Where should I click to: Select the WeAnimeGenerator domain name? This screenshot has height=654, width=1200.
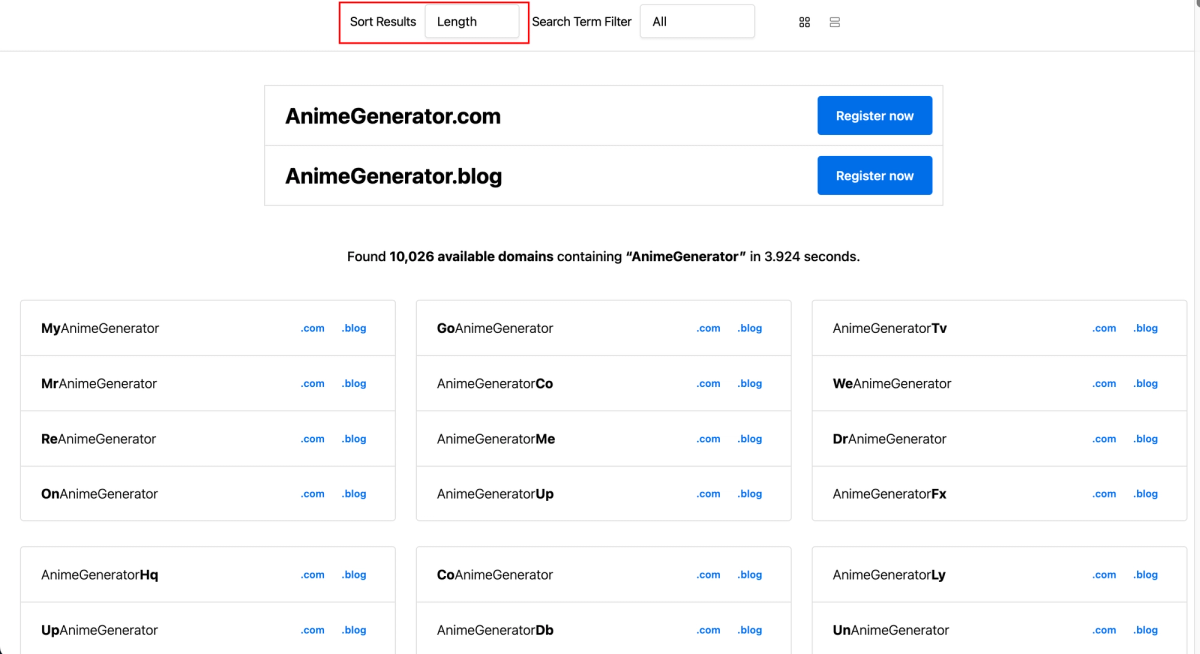pos(892,384)
